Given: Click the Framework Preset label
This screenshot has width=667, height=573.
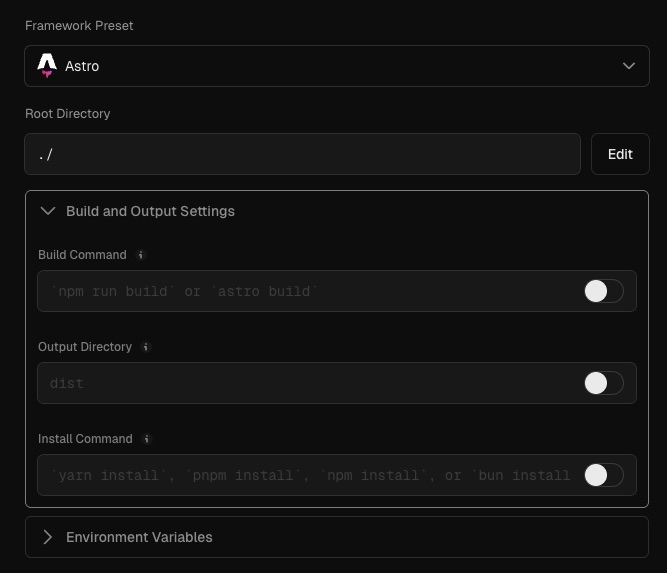Looking at the screenshot, I should 79,26.
